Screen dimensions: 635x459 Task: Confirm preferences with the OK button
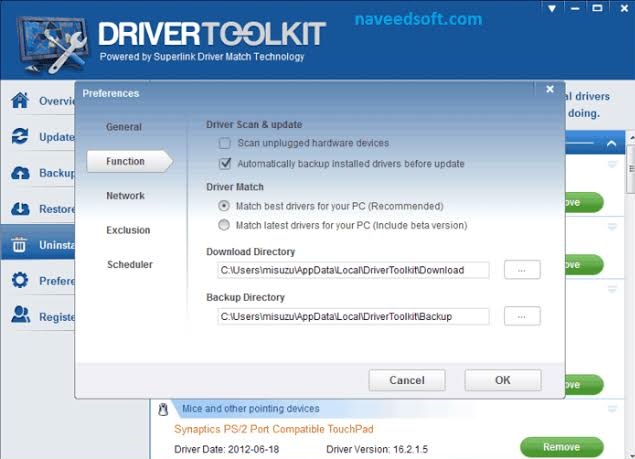503,380
